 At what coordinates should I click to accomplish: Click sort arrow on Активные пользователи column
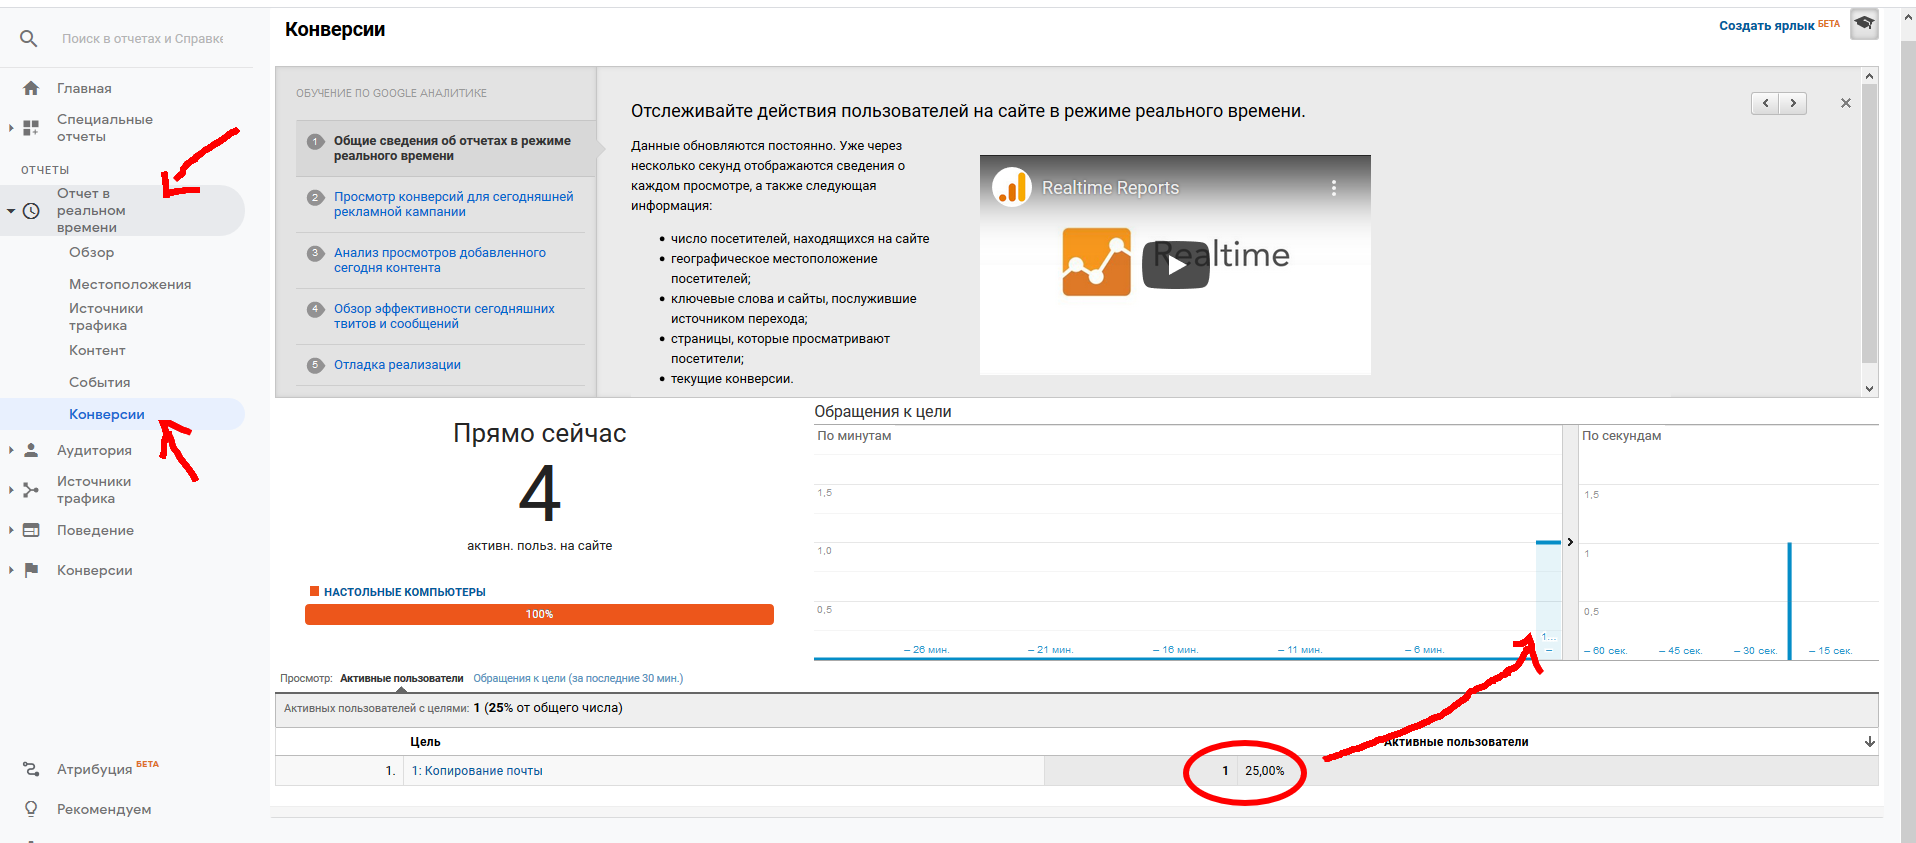(1869, 742)
